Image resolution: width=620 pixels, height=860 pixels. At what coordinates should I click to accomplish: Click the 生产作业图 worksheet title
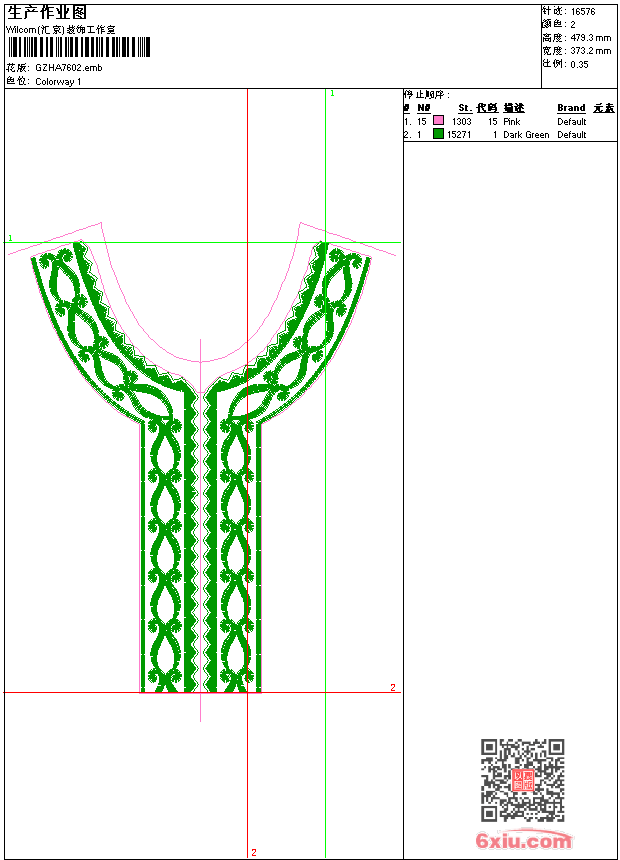47,12
